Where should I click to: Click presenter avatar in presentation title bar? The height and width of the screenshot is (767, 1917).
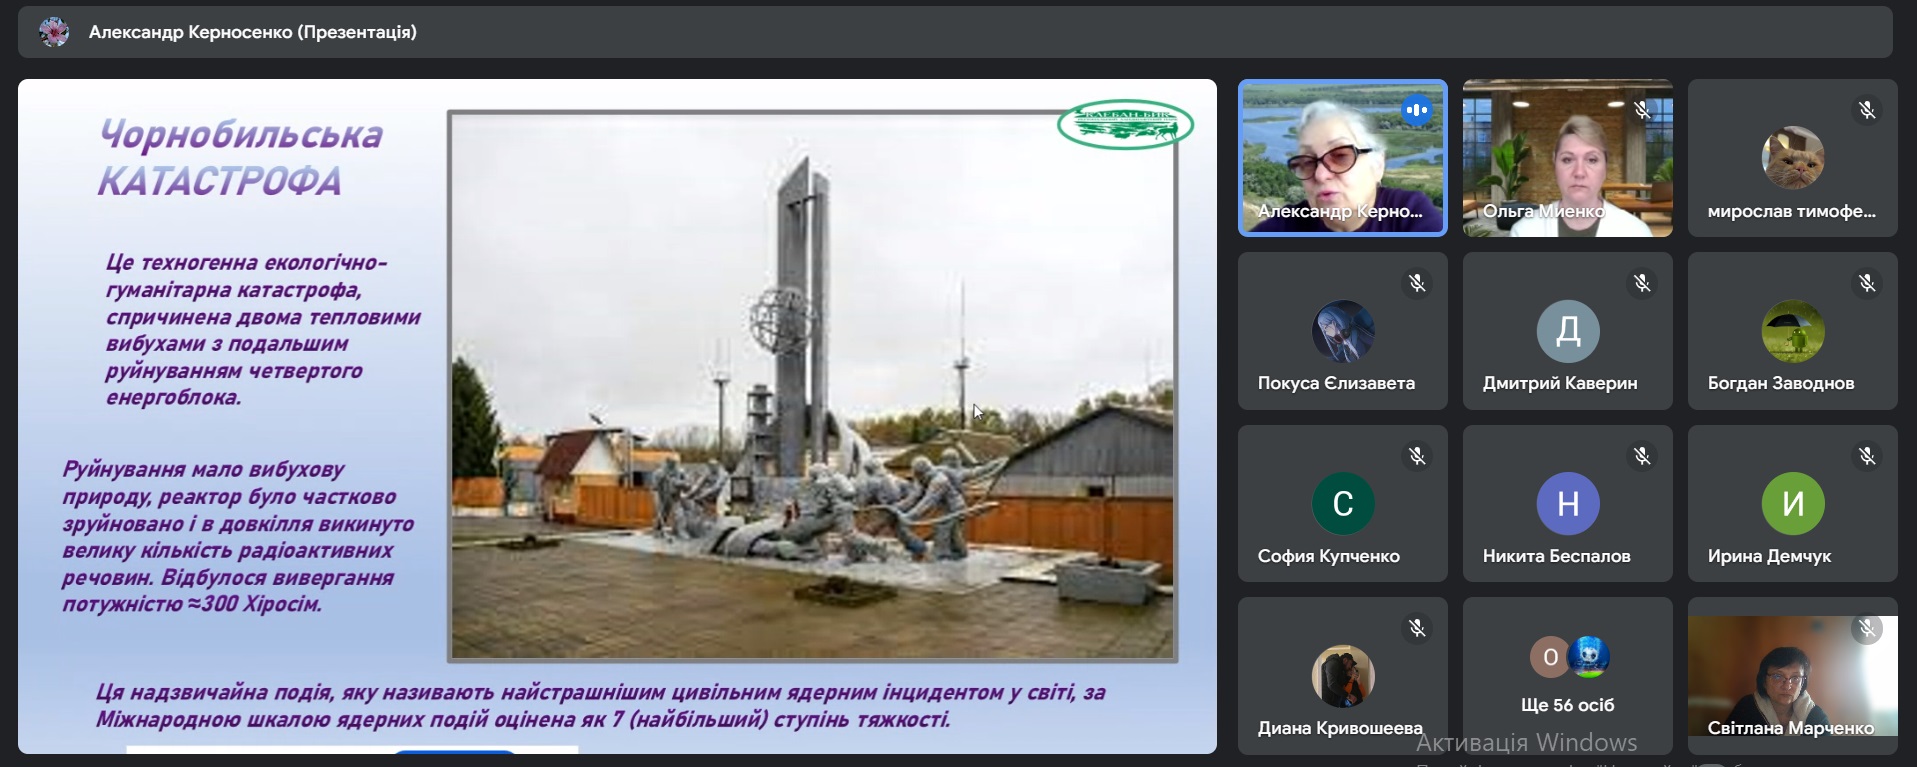(x=54, y=32)
